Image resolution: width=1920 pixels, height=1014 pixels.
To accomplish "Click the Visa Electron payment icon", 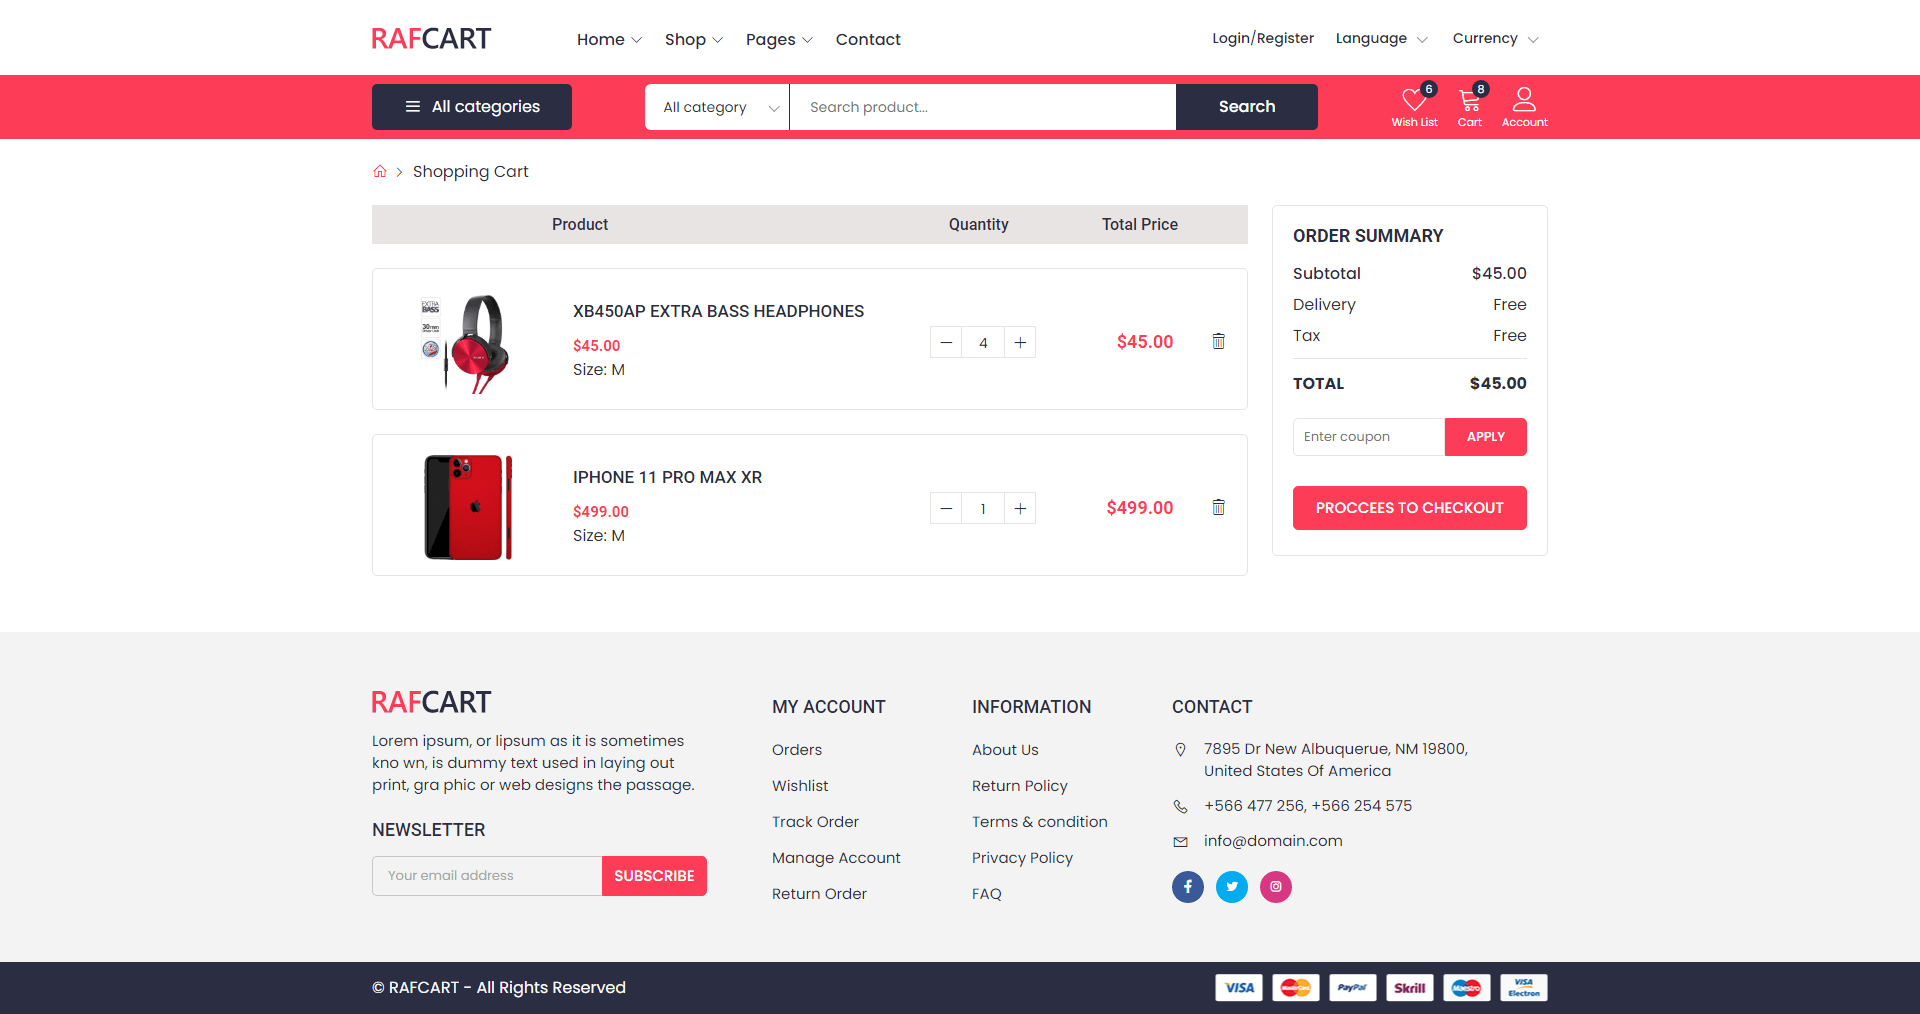I will pyautogui.click(x=1524, y=988).
